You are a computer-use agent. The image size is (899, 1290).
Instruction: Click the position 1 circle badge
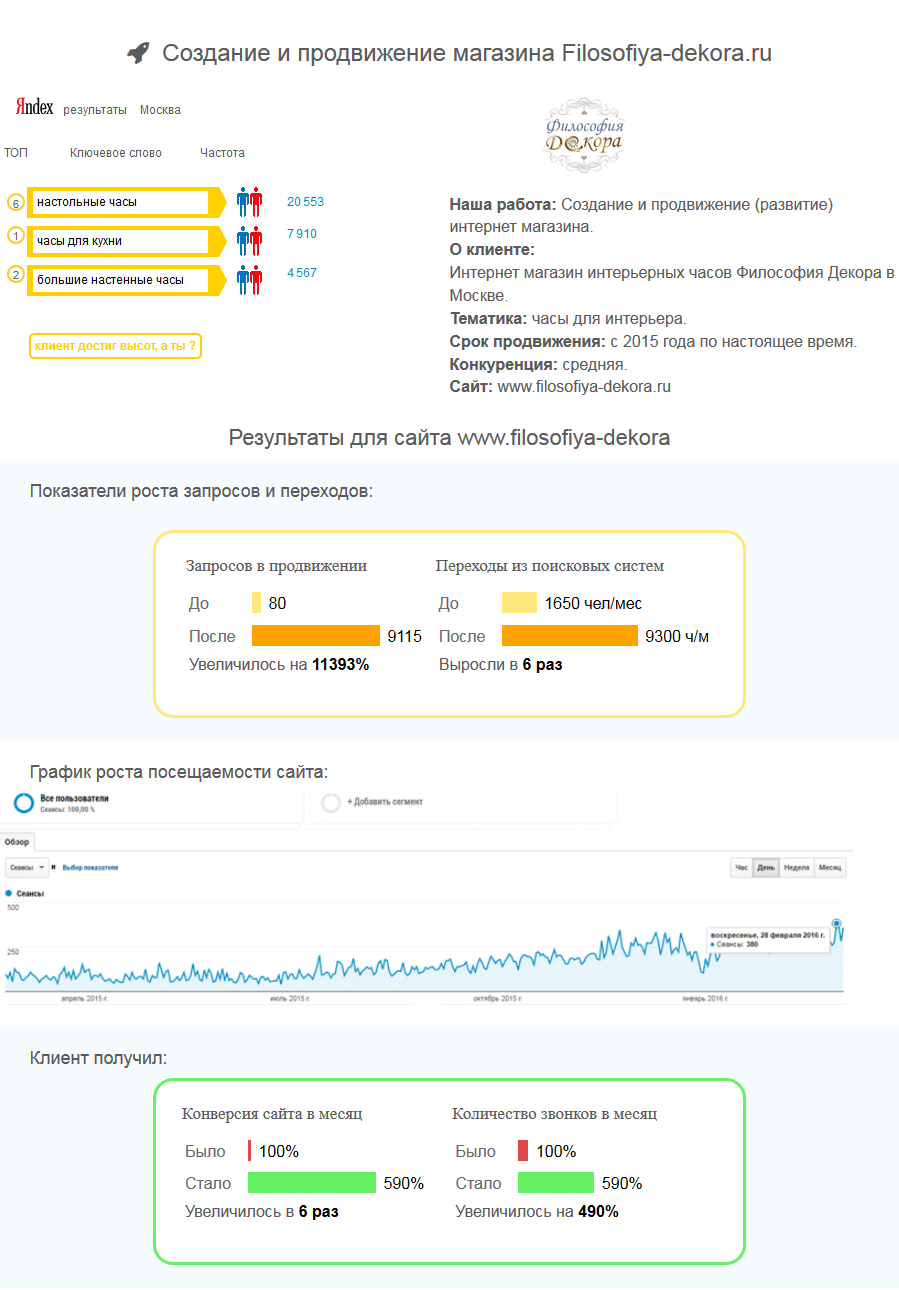15,236
